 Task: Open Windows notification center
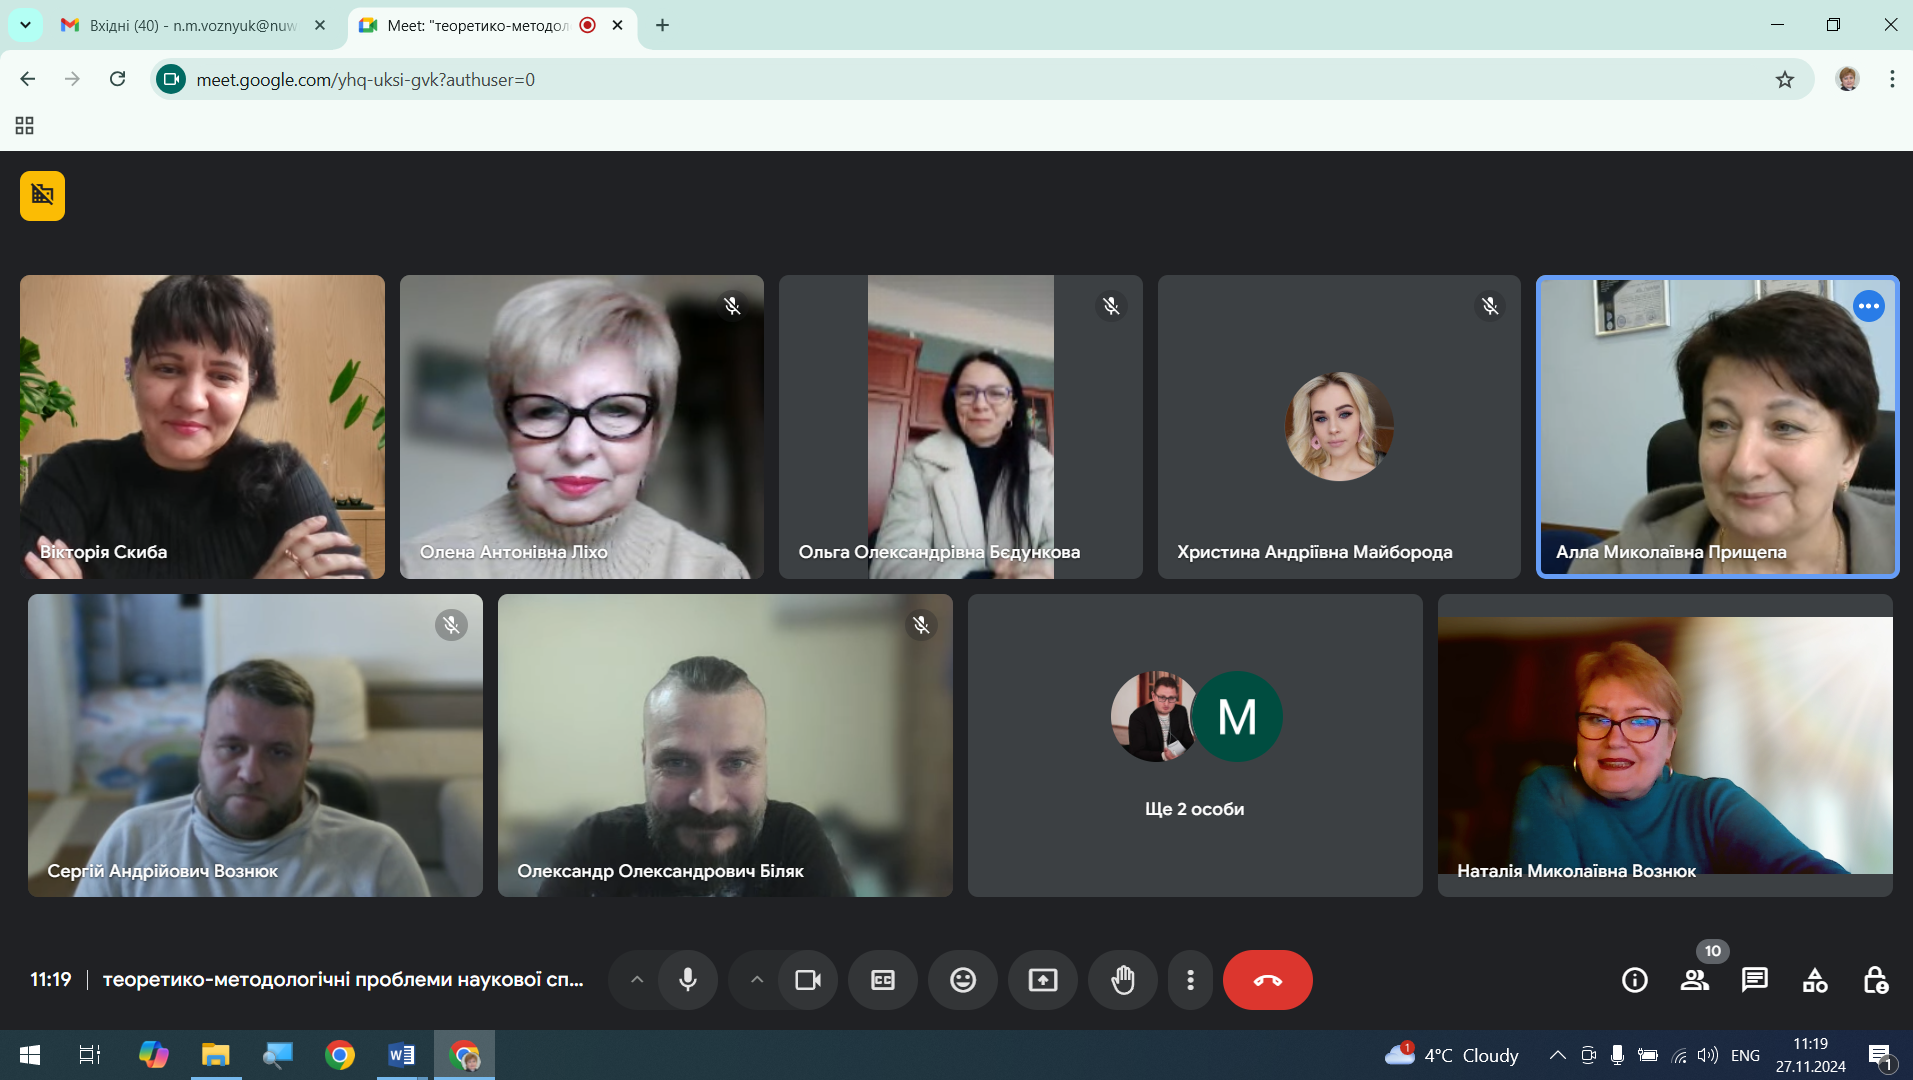click(x=1880, y=1055)
